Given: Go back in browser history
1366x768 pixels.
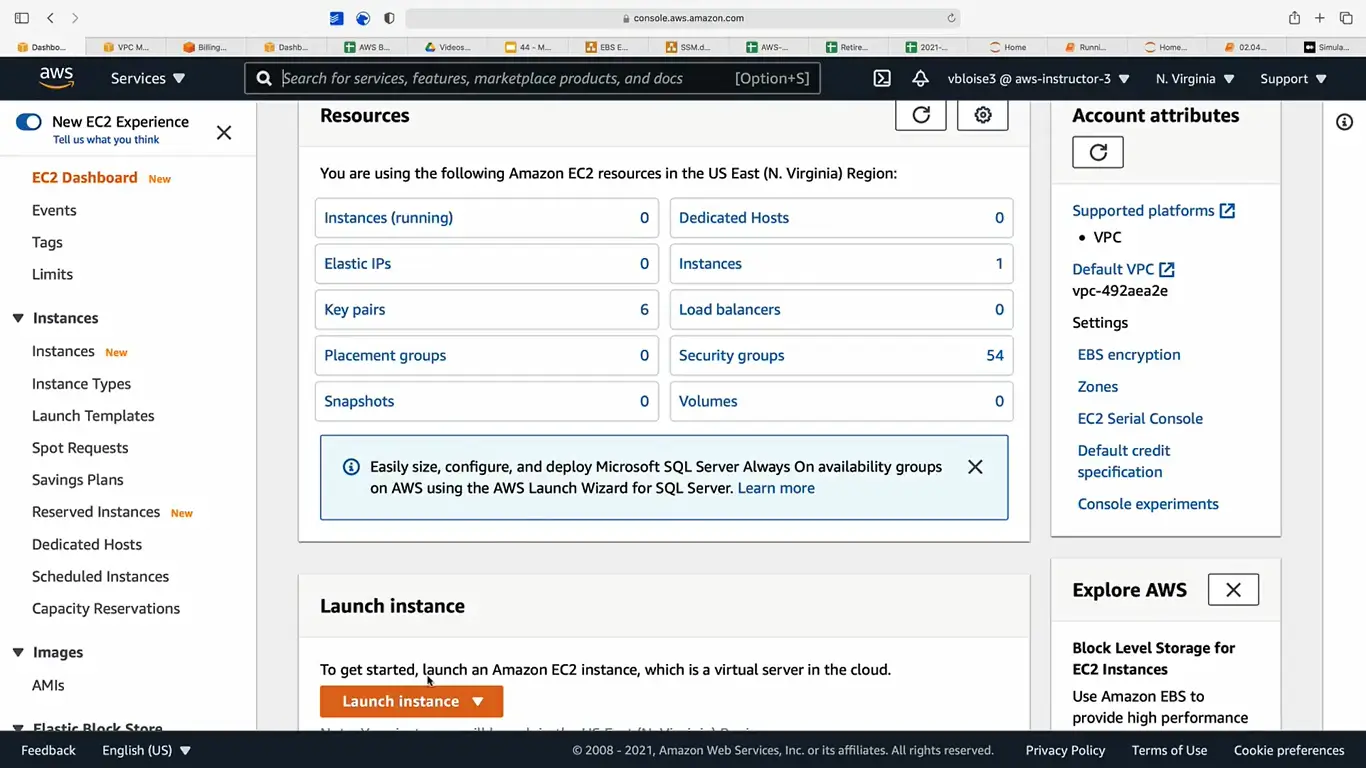Looking at the screenshot, I should (x=50, y=18).
